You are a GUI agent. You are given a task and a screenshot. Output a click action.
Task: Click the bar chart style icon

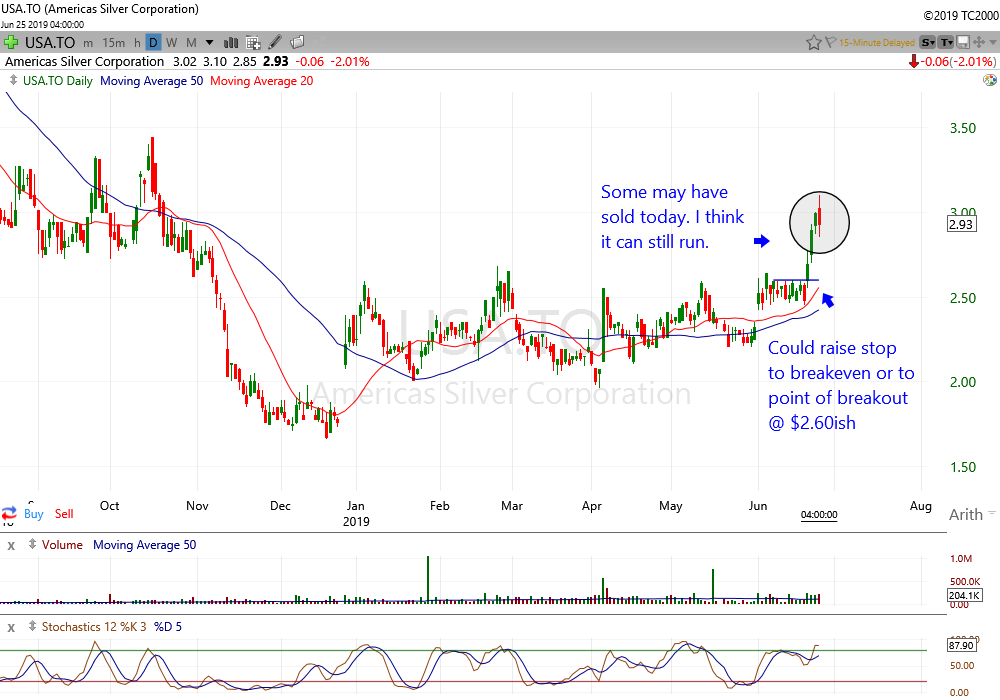[x=231, y=43]
